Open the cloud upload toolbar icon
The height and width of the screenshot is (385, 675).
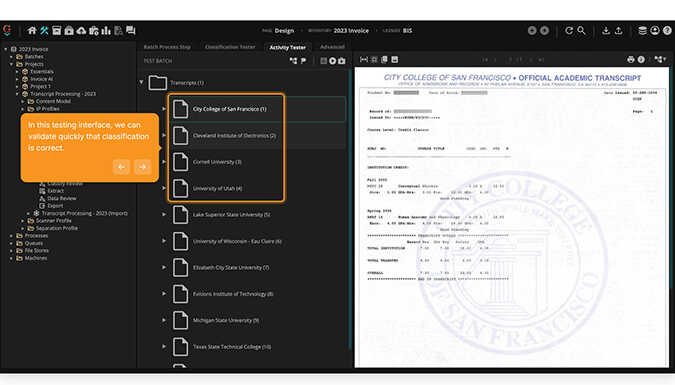[x=81, y=31]
